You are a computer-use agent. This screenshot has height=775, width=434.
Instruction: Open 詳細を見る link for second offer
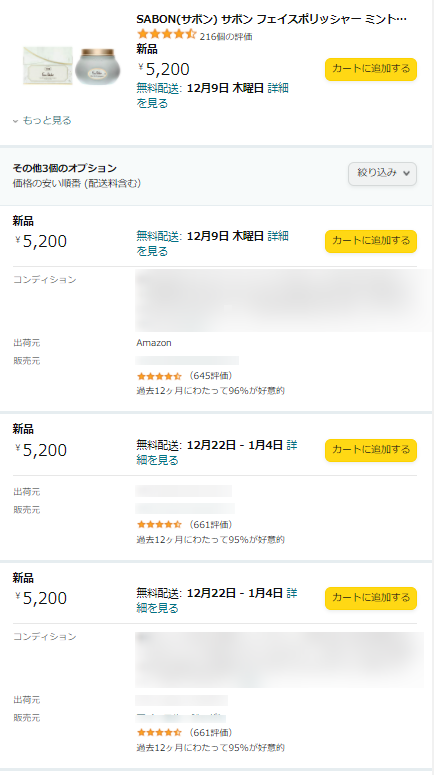217,453
